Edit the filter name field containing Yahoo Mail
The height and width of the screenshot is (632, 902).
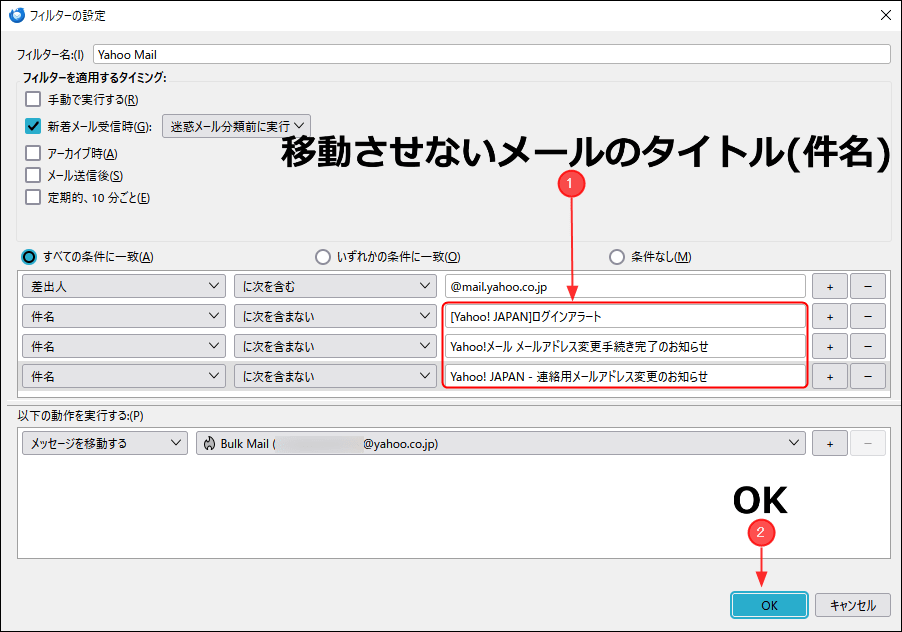[x=492, y=55]
